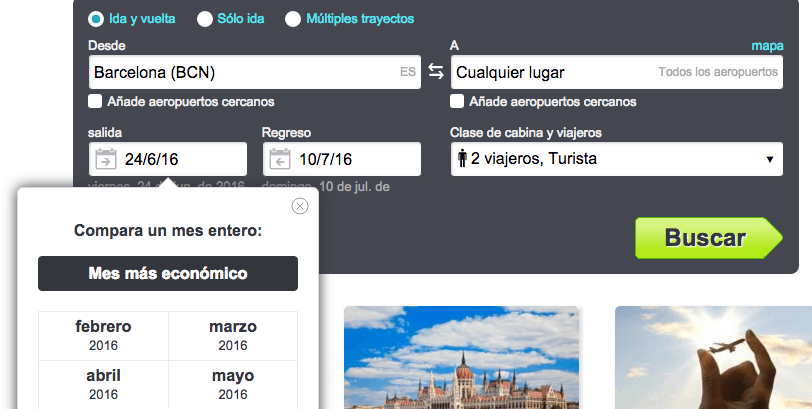The height and width of the screenshot is (409, 812).
Task: Open the Budapest parliament destination thumbnail
Action: click(x=462, y=357)
